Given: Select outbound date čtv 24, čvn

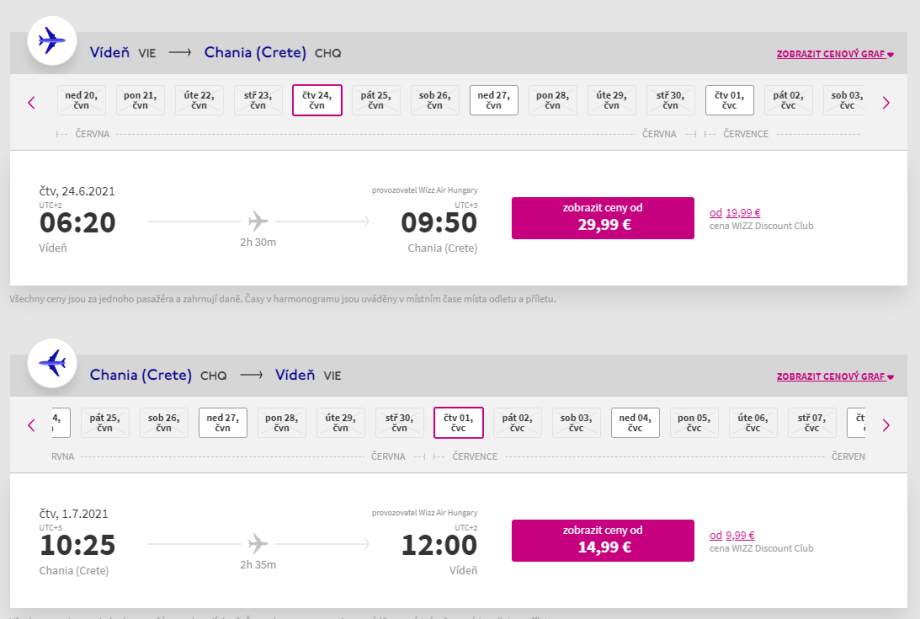Looking at the screenshot, I should click(x=317, y=100).
